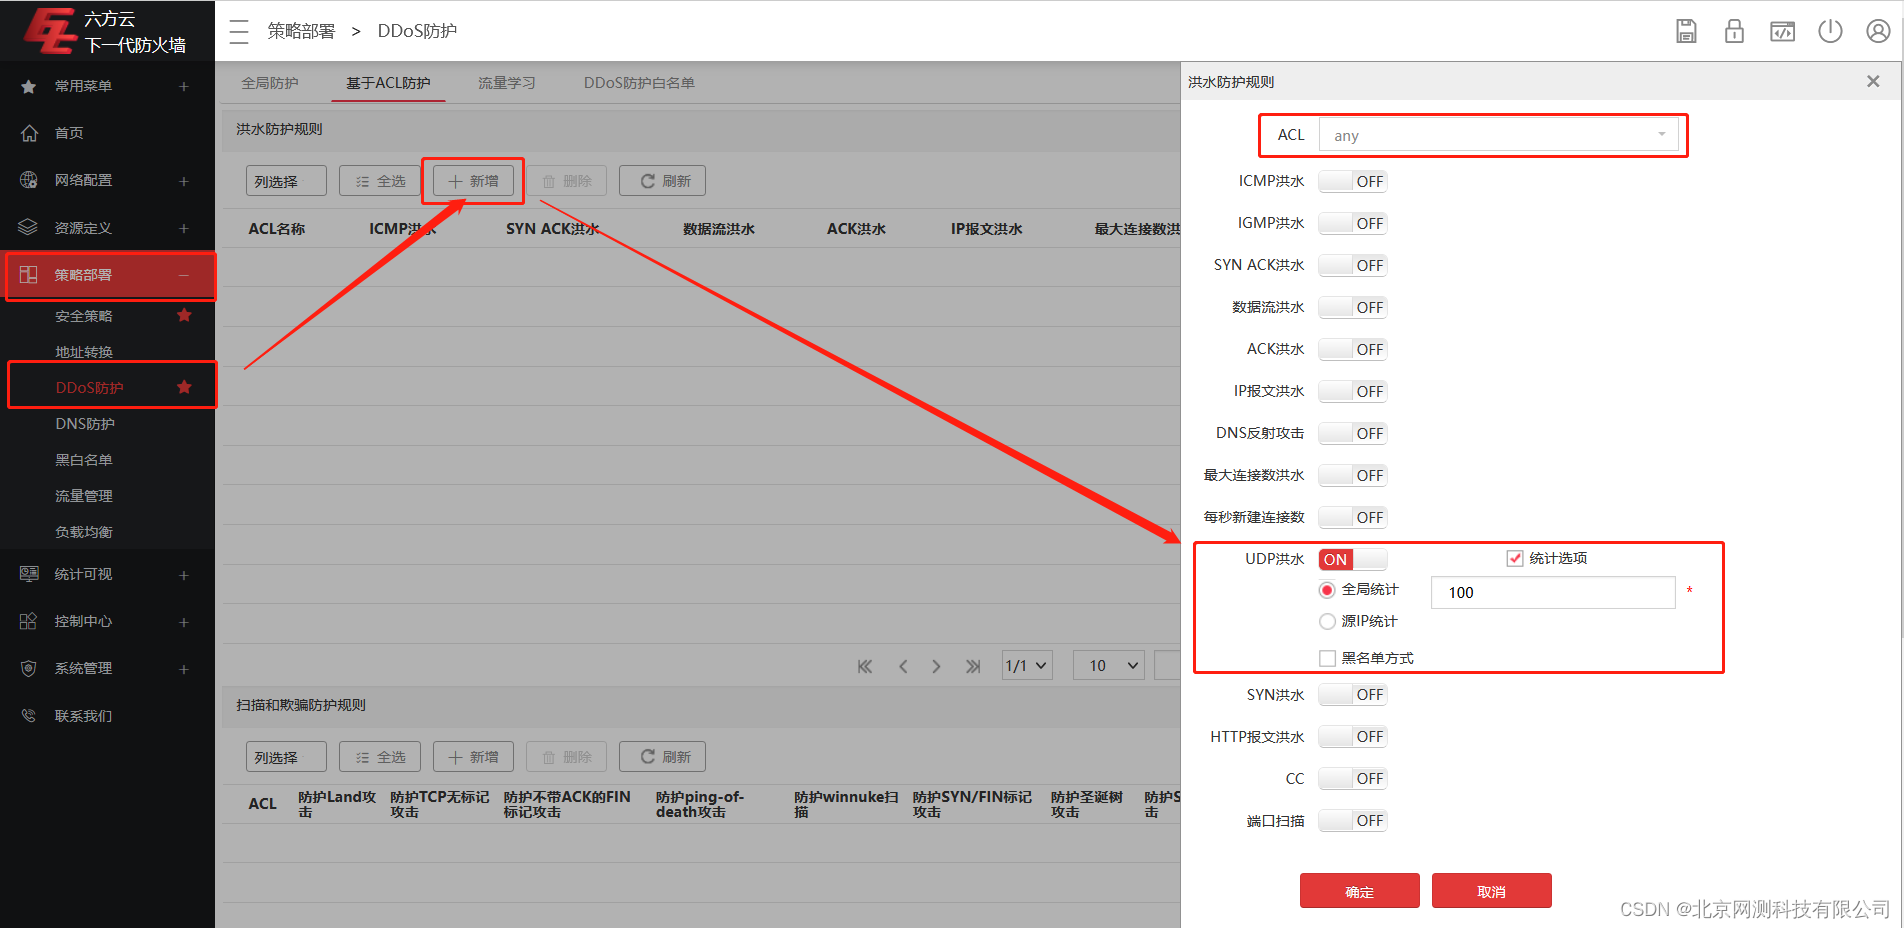The image size is (1904, 928).
Task: Go to last page pagination icon
Action: coord(973,666)
